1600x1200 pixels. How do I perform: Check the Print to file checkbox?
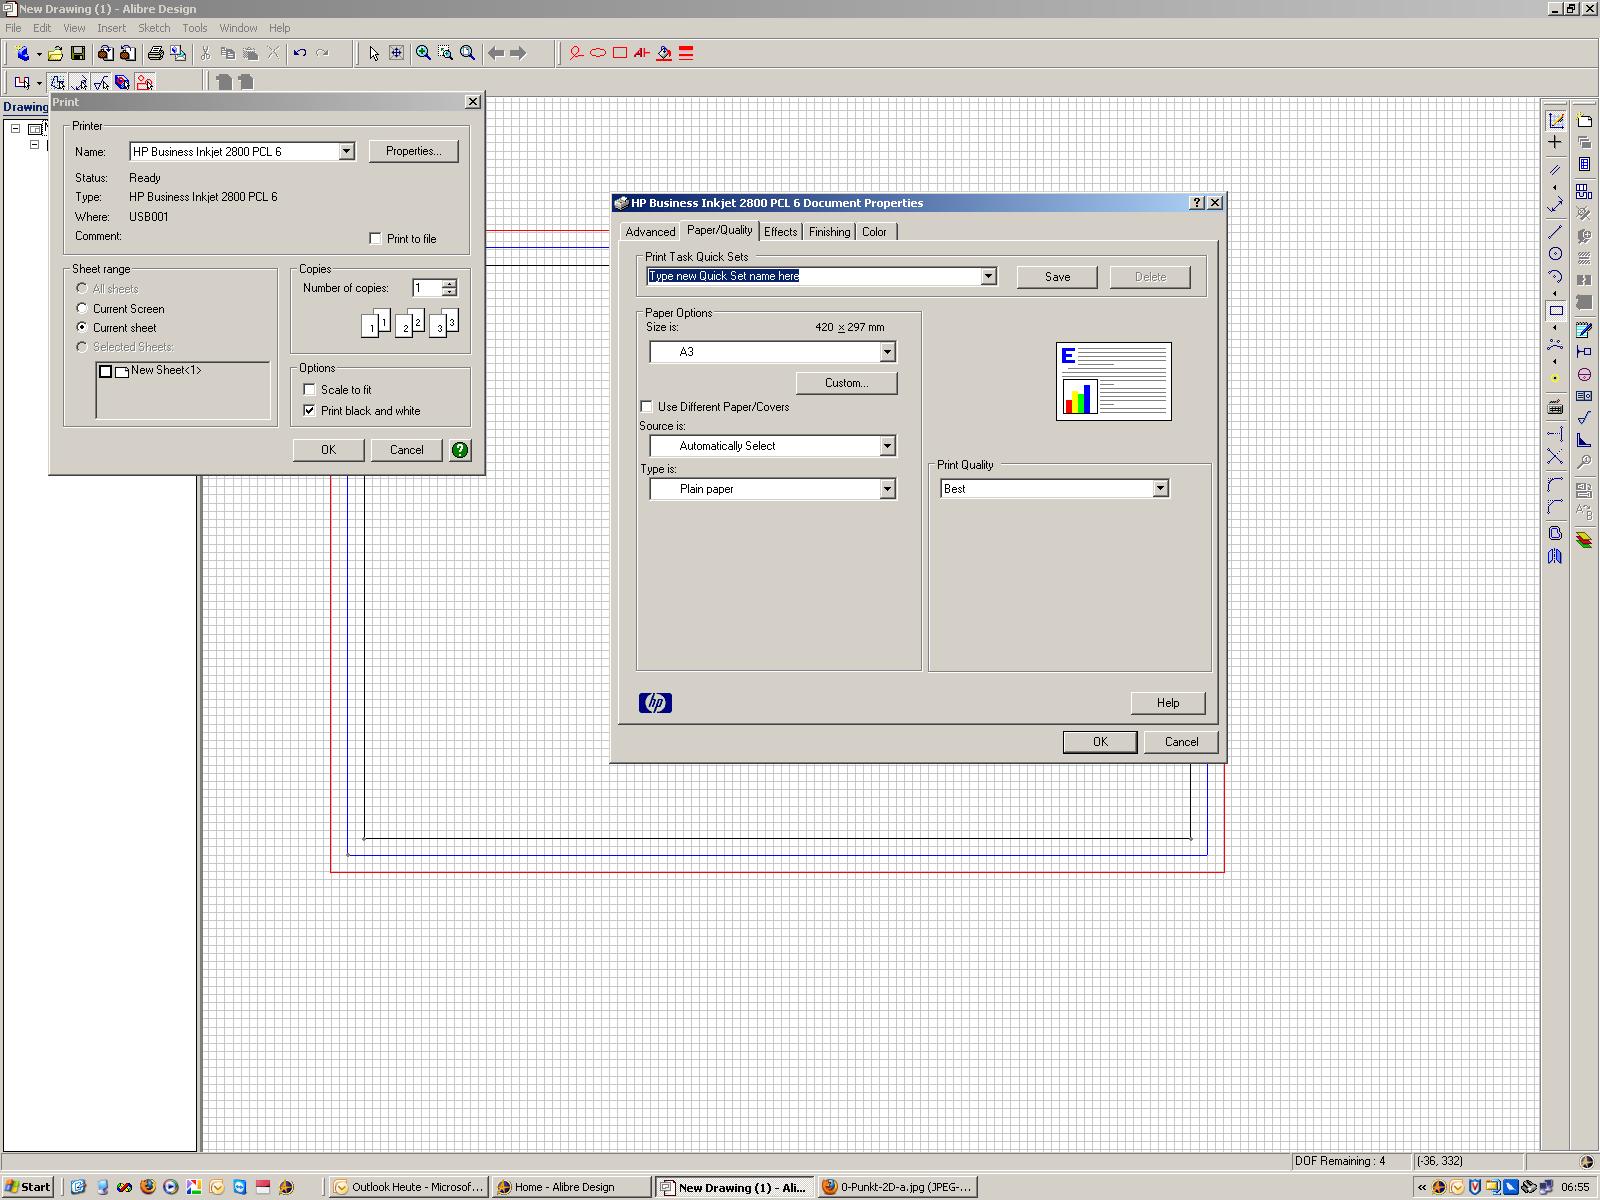pos(376,239)
